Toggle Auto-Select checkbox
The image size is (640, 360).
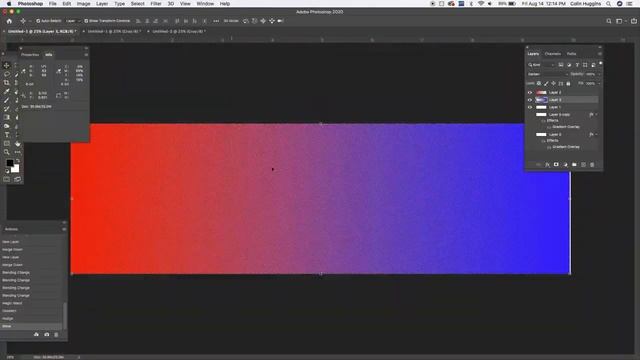click(38, 21)
